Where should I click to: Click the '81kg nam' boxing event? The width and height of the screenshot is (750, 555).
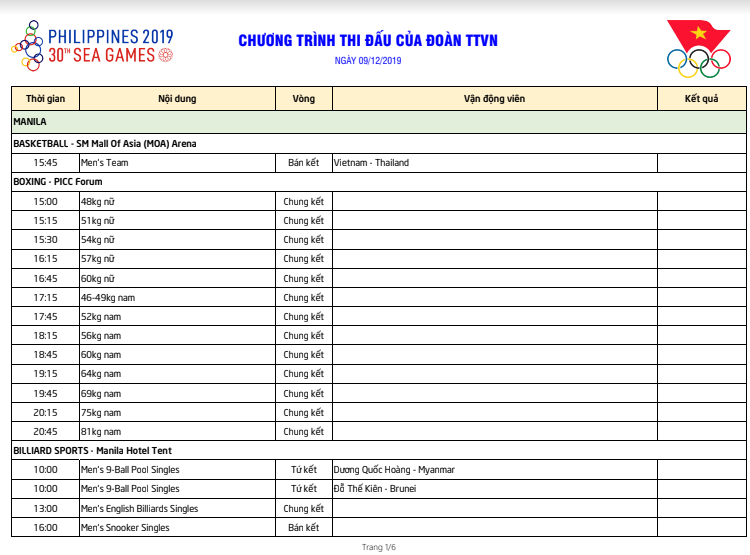point(177,432)
